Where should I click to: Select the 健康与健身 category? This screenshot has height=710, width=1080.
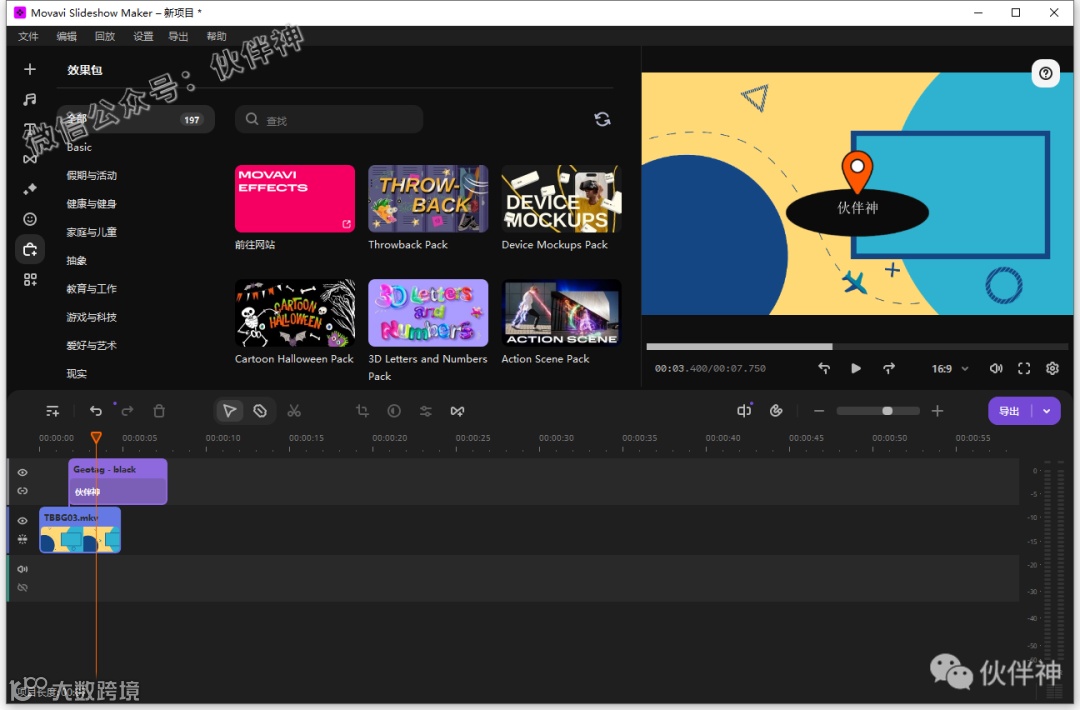pos(92,204)
